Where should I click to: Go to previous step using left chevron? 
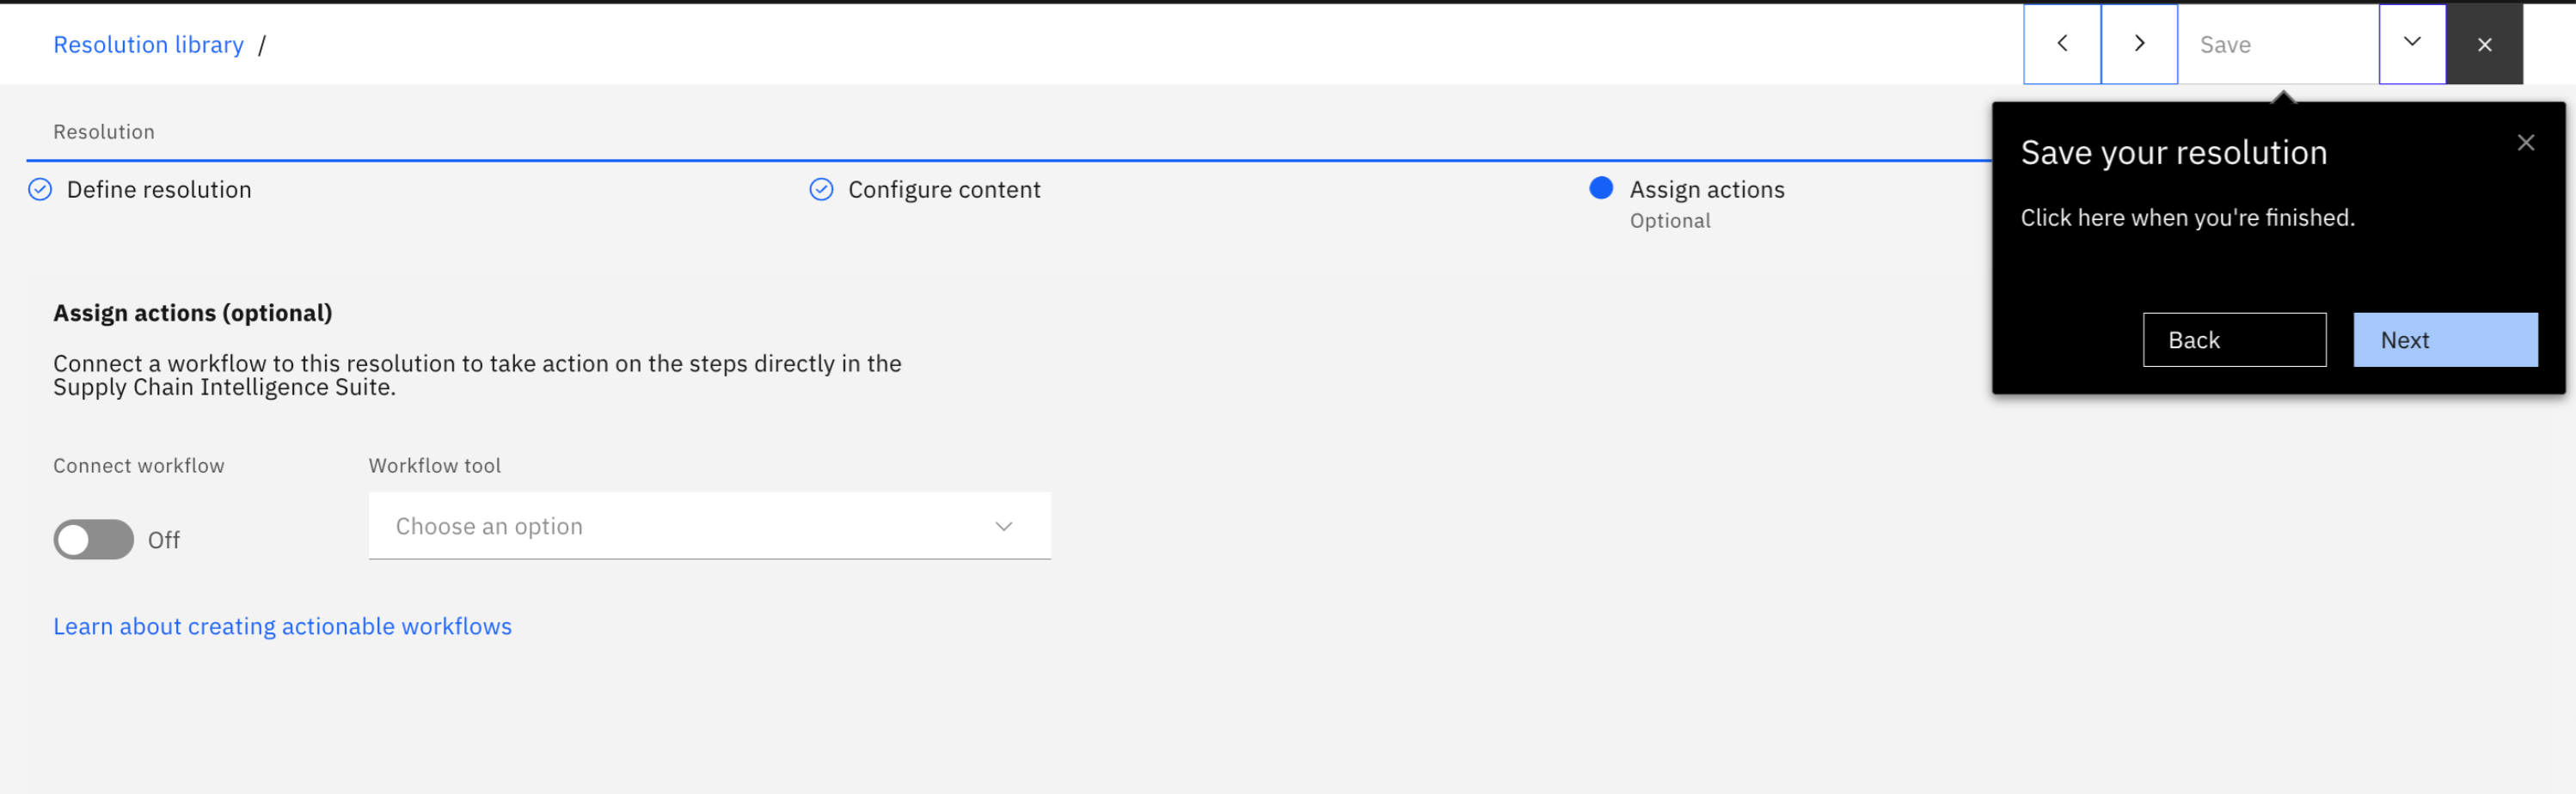pyautogui.click(x=2061, y=44)
